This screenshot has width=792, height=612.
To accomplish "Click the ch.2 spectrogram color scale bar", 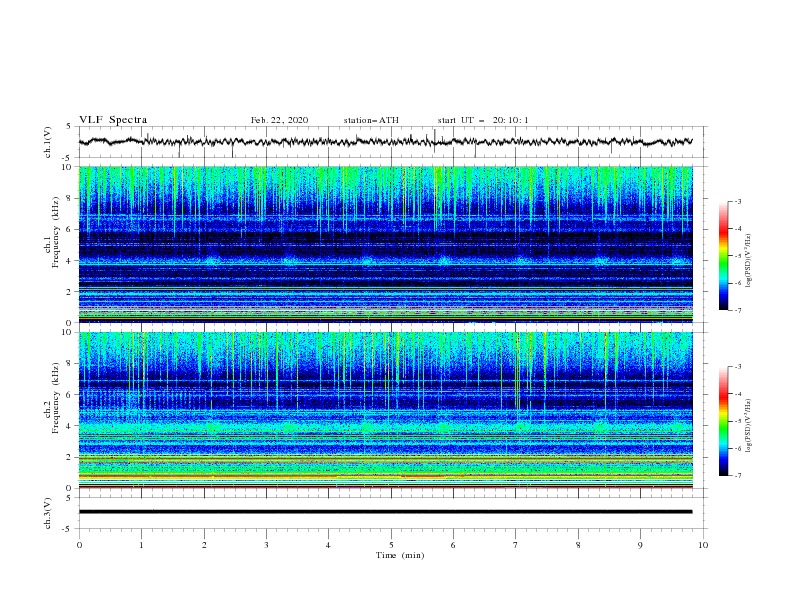I will pyautogui.click(x=723, y=421).
